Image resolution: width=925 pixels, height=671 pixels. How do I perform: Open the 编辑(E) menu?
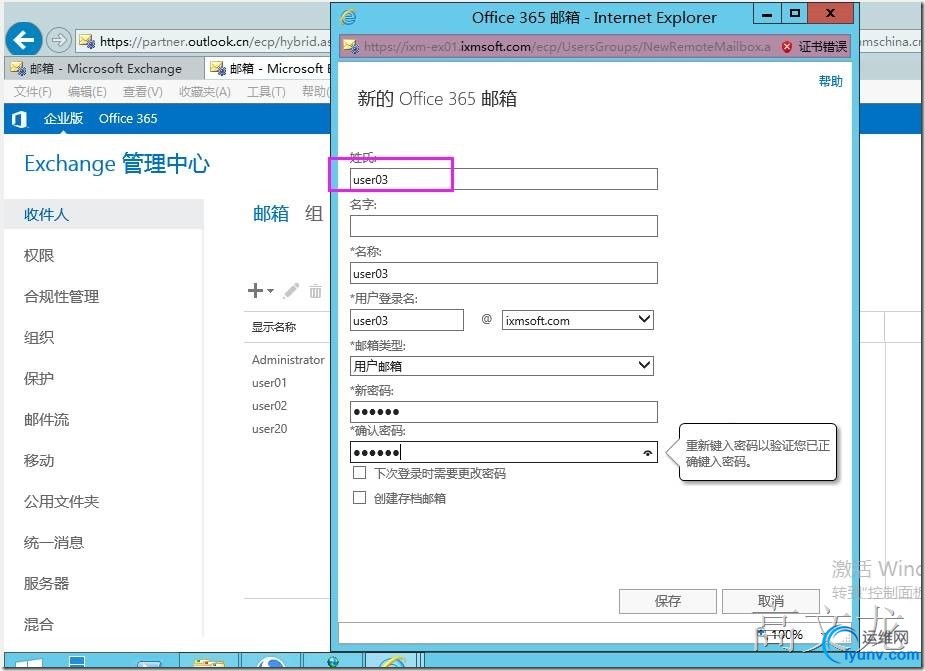click(87, 91)
